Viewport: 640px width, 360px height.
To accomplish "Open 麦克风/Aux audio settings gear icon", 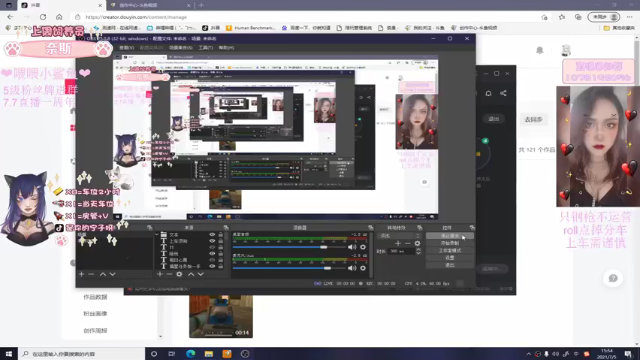I will (x=362, y=268).
